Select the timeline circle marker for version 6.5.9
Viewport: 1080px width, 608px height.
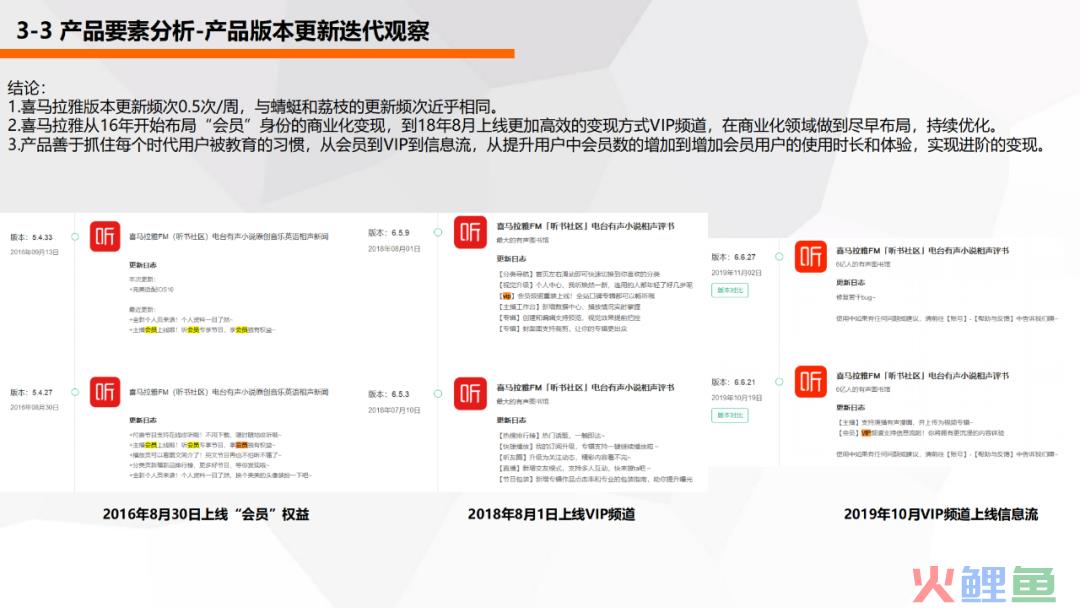(438, 233)
